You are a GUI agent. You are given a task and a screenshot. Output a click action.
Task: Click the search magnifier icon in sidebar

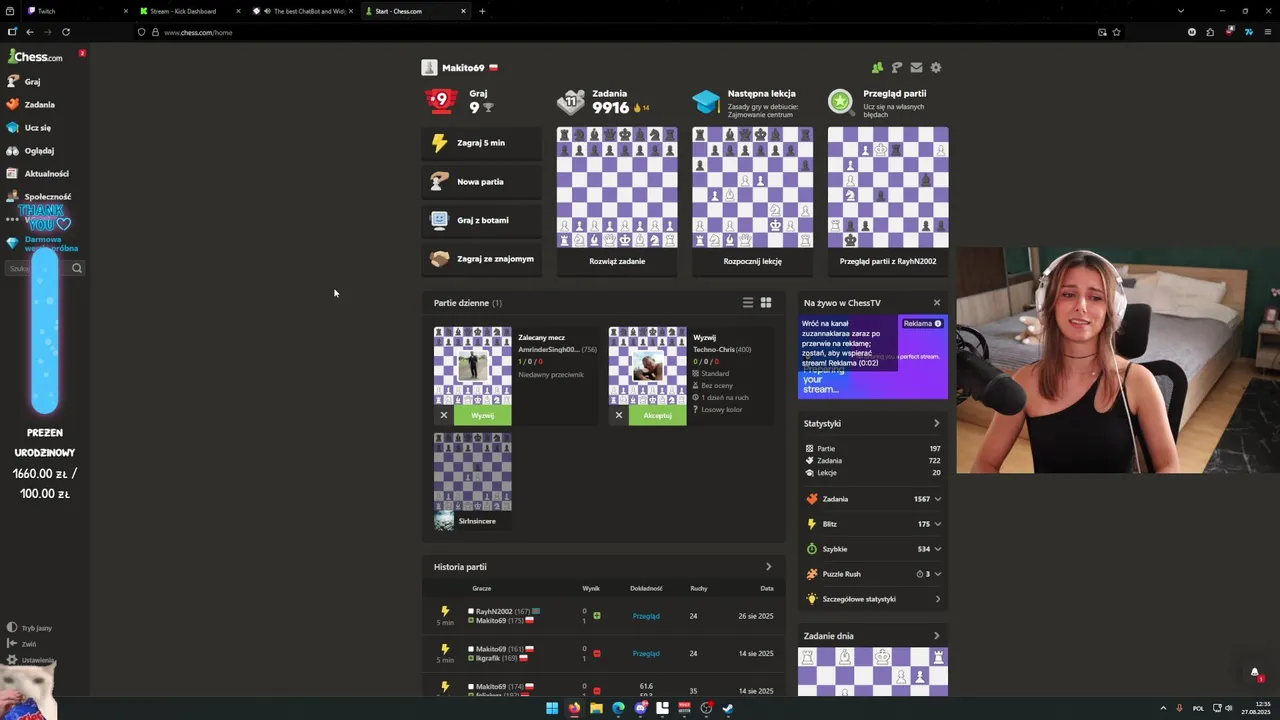point(77,268)
